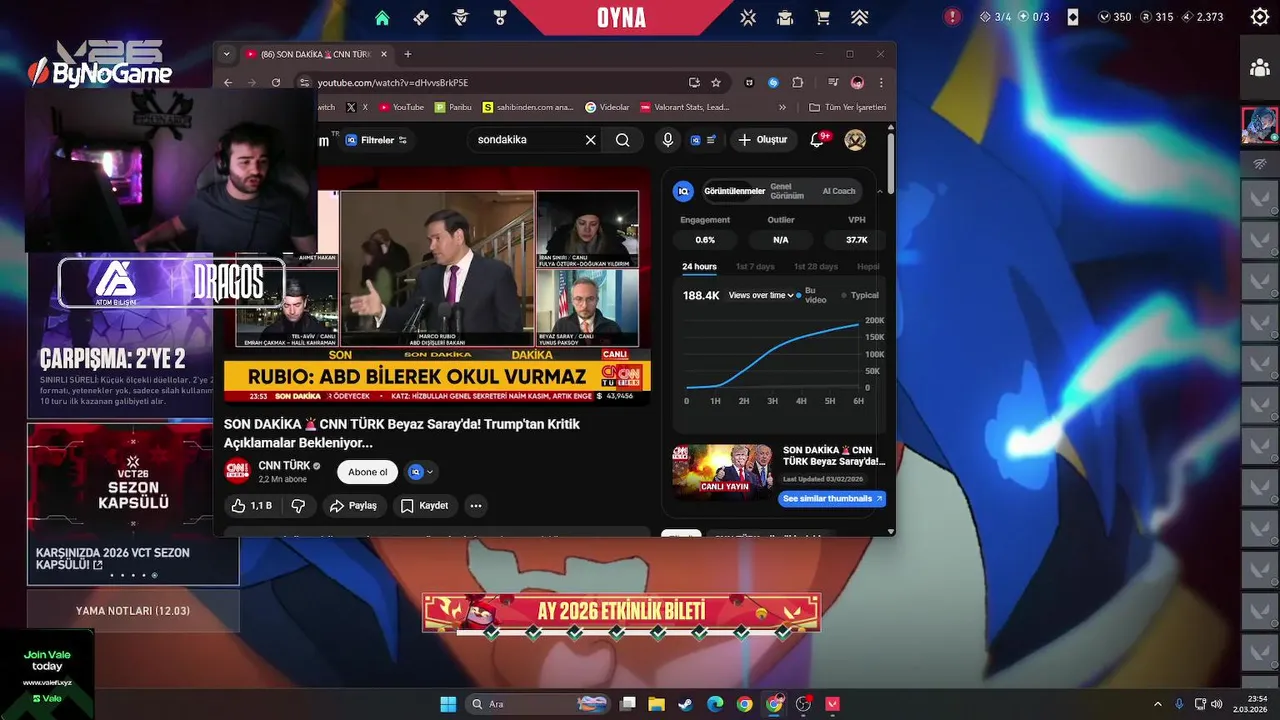Screen dimensions: 1280x720
Task: Open the rank chevrons icon
Action: [859, 17]
